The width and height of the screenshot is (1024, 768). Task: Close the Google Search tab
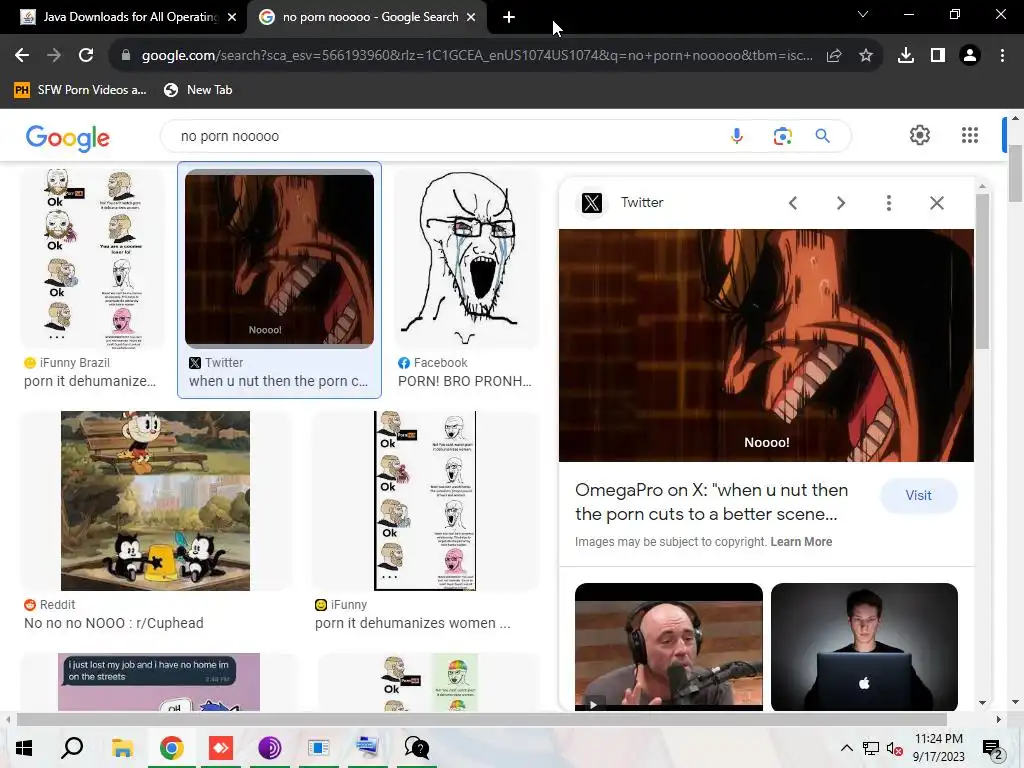pyautogui.click(x=471, y=17)
